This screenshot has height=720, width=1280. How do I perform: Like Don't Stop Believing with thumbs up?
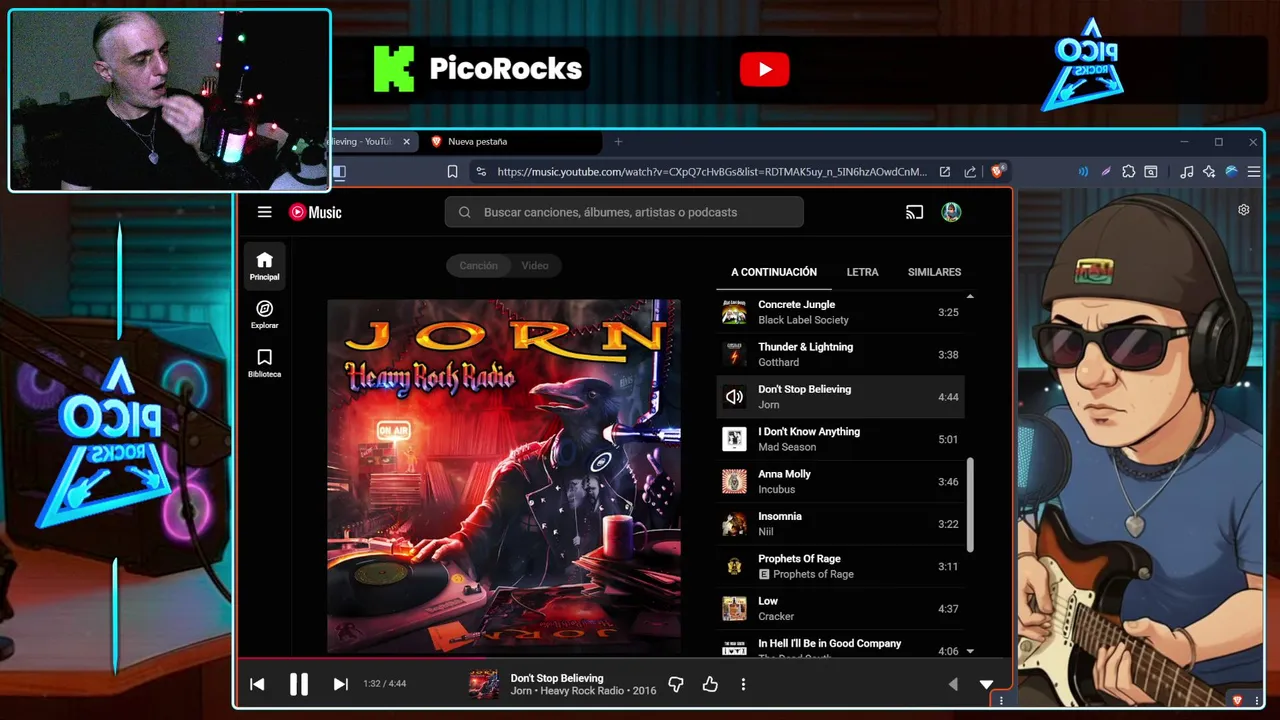(x=710, y=684)
